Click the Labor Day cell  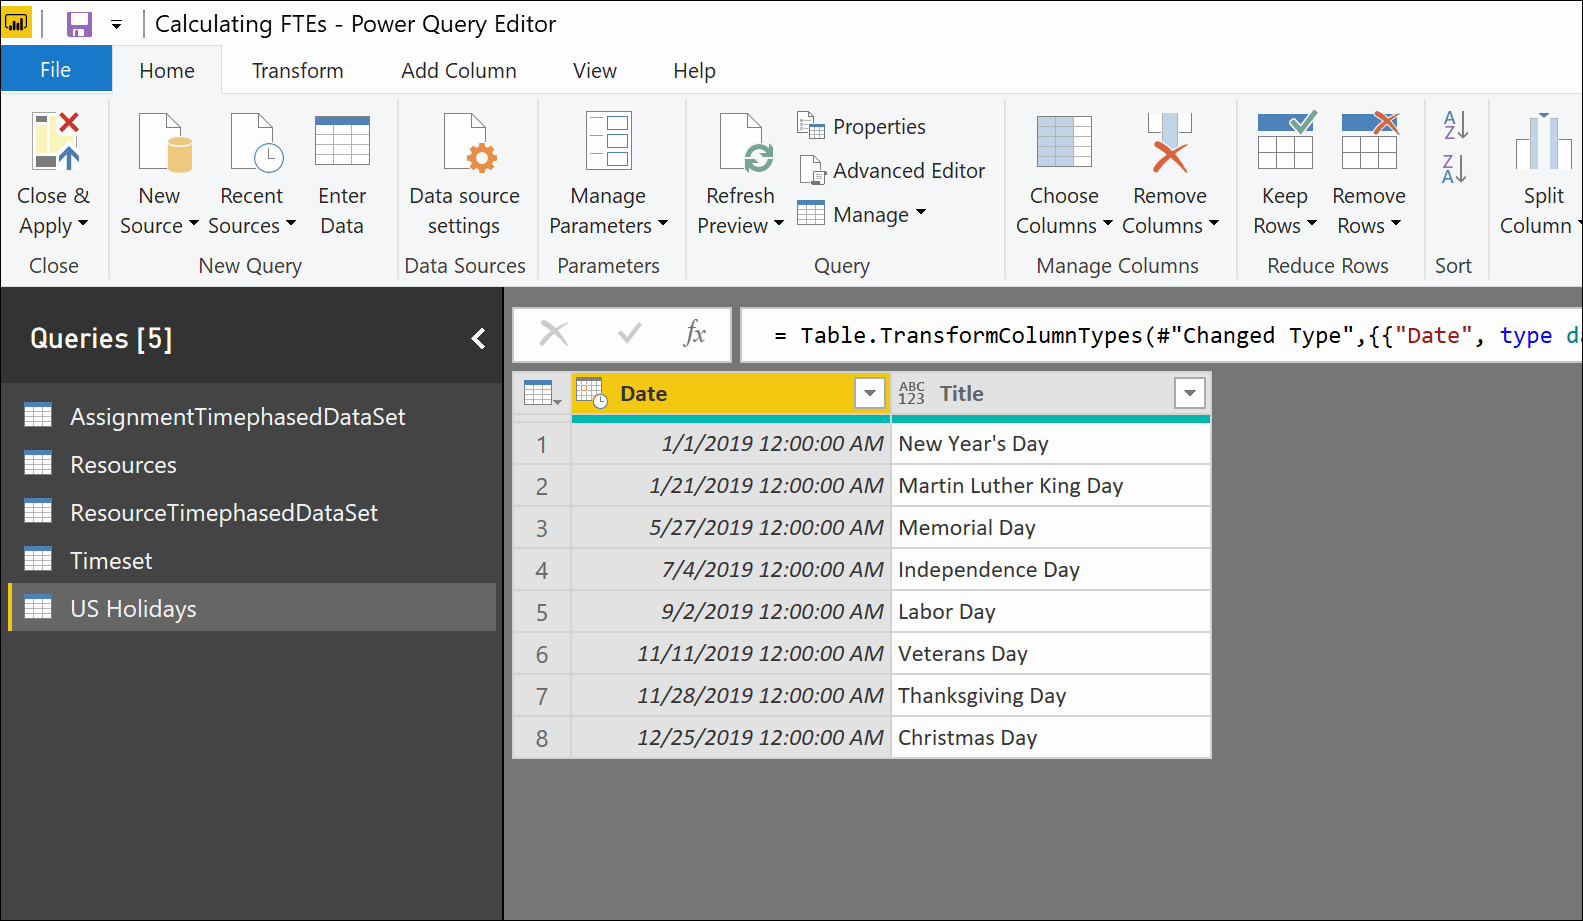click(x=1051, y=612)
